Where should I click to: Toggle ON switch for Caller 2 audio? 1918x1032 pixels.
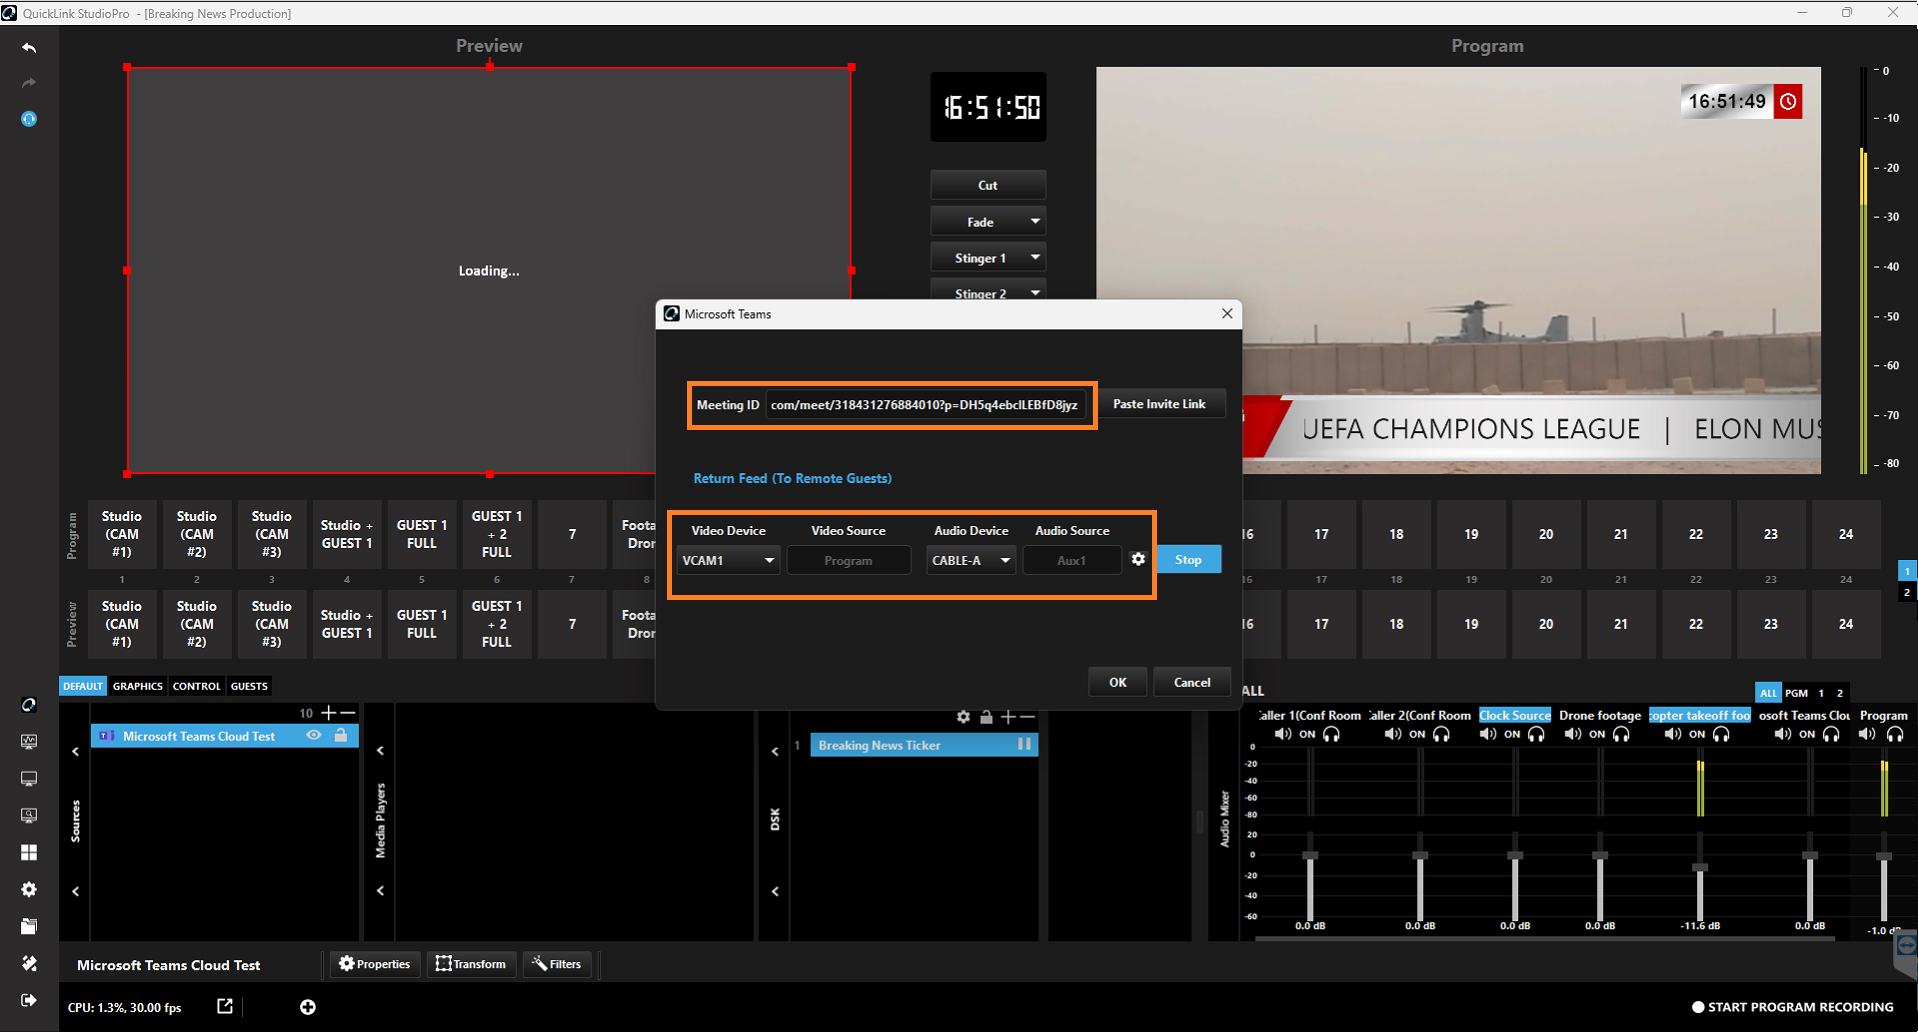1417,734
